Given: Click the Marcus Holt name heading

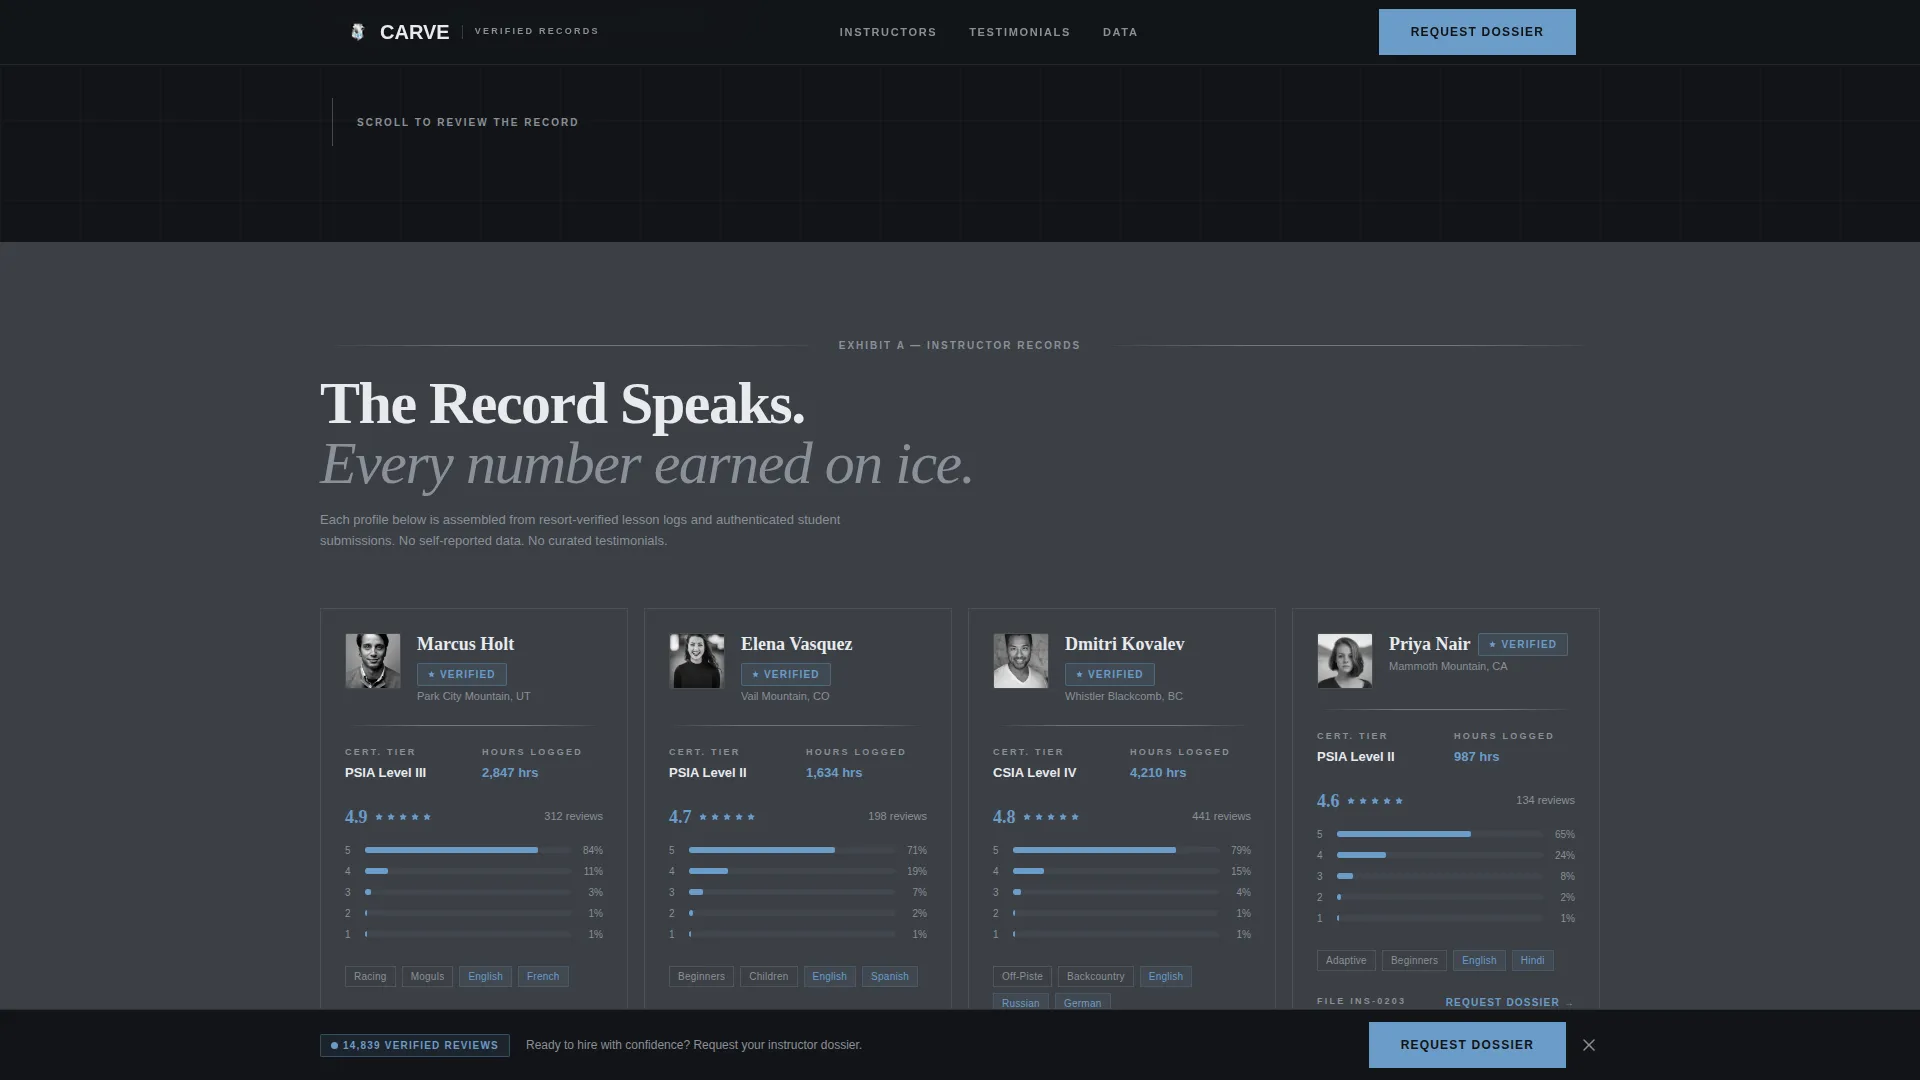Looking at the screenshot, I should pyautogui.click(x=466, y=644).
